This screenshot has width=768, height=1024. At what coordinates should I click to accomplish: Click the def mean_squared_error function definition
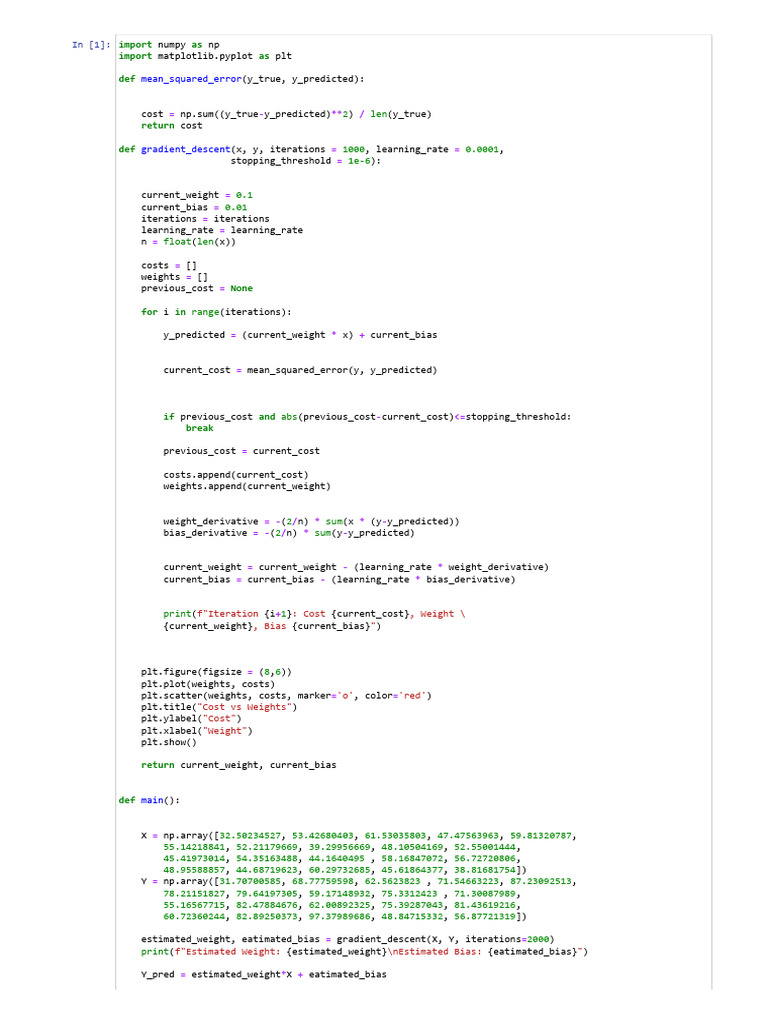(x=242, y=79)
